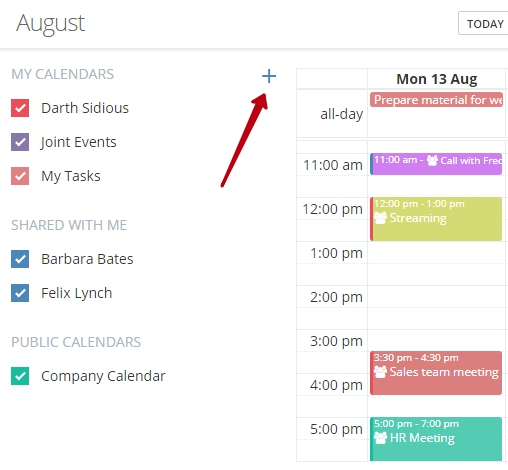This screenshot has height=470, width=508.
Task: Open the HR Meeting event
Action: tap(436, 439)
